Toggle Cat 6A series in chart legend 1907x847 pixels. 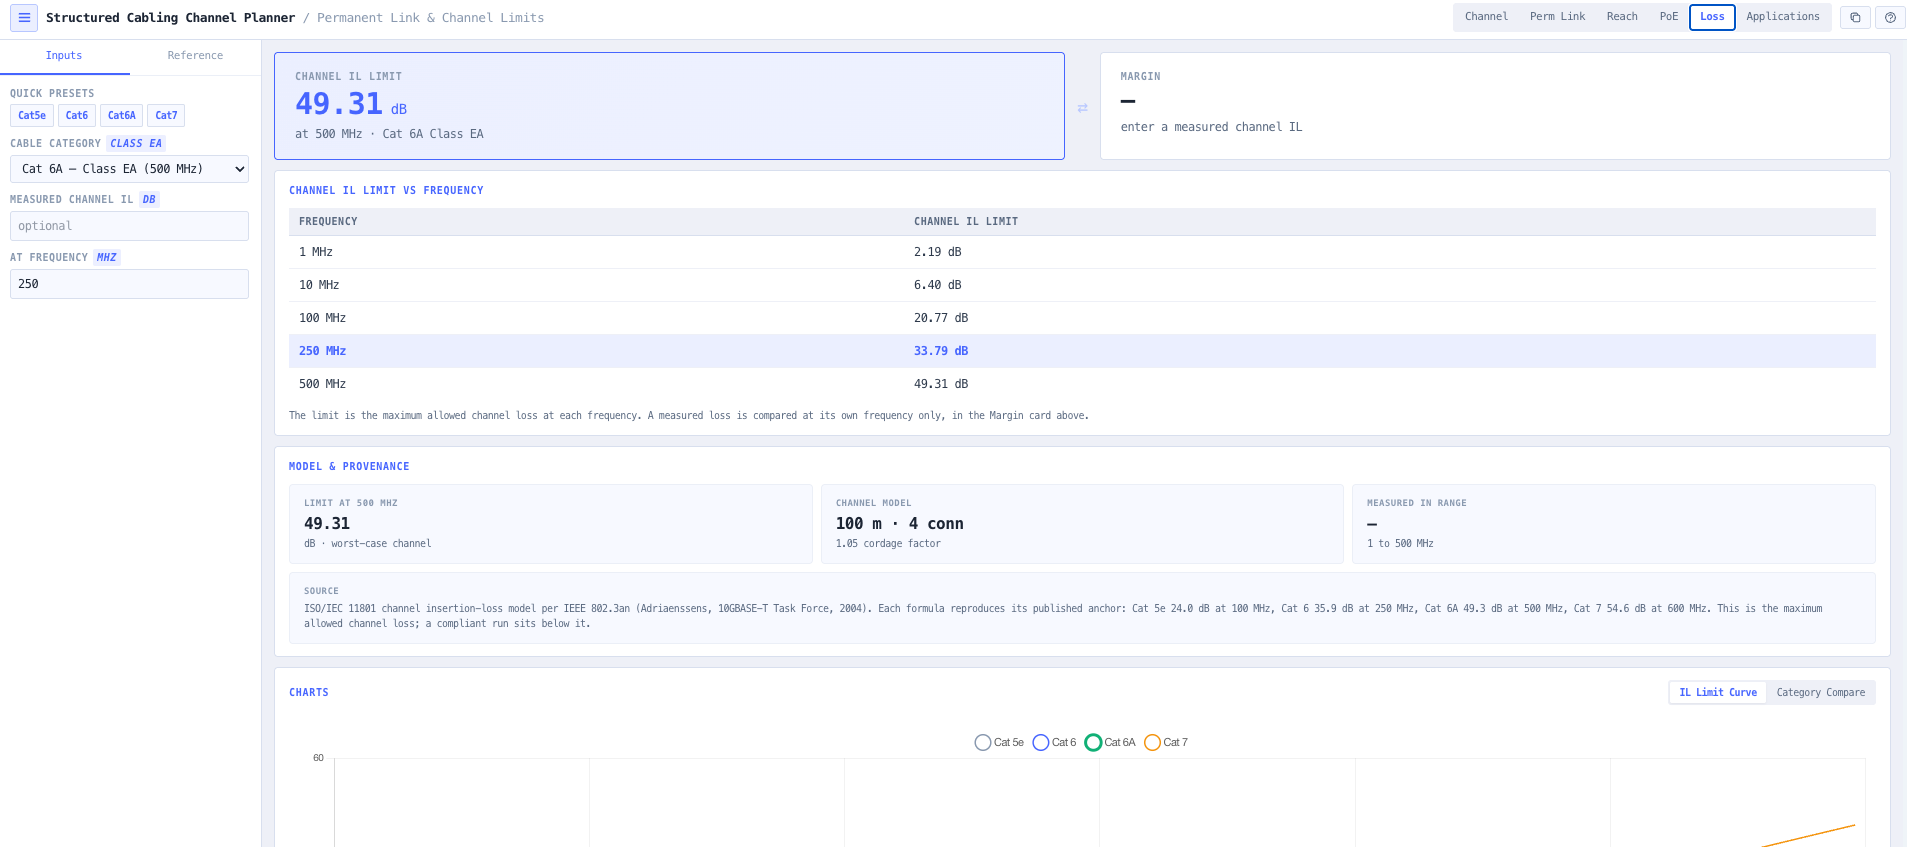(x=1110, y=742)
